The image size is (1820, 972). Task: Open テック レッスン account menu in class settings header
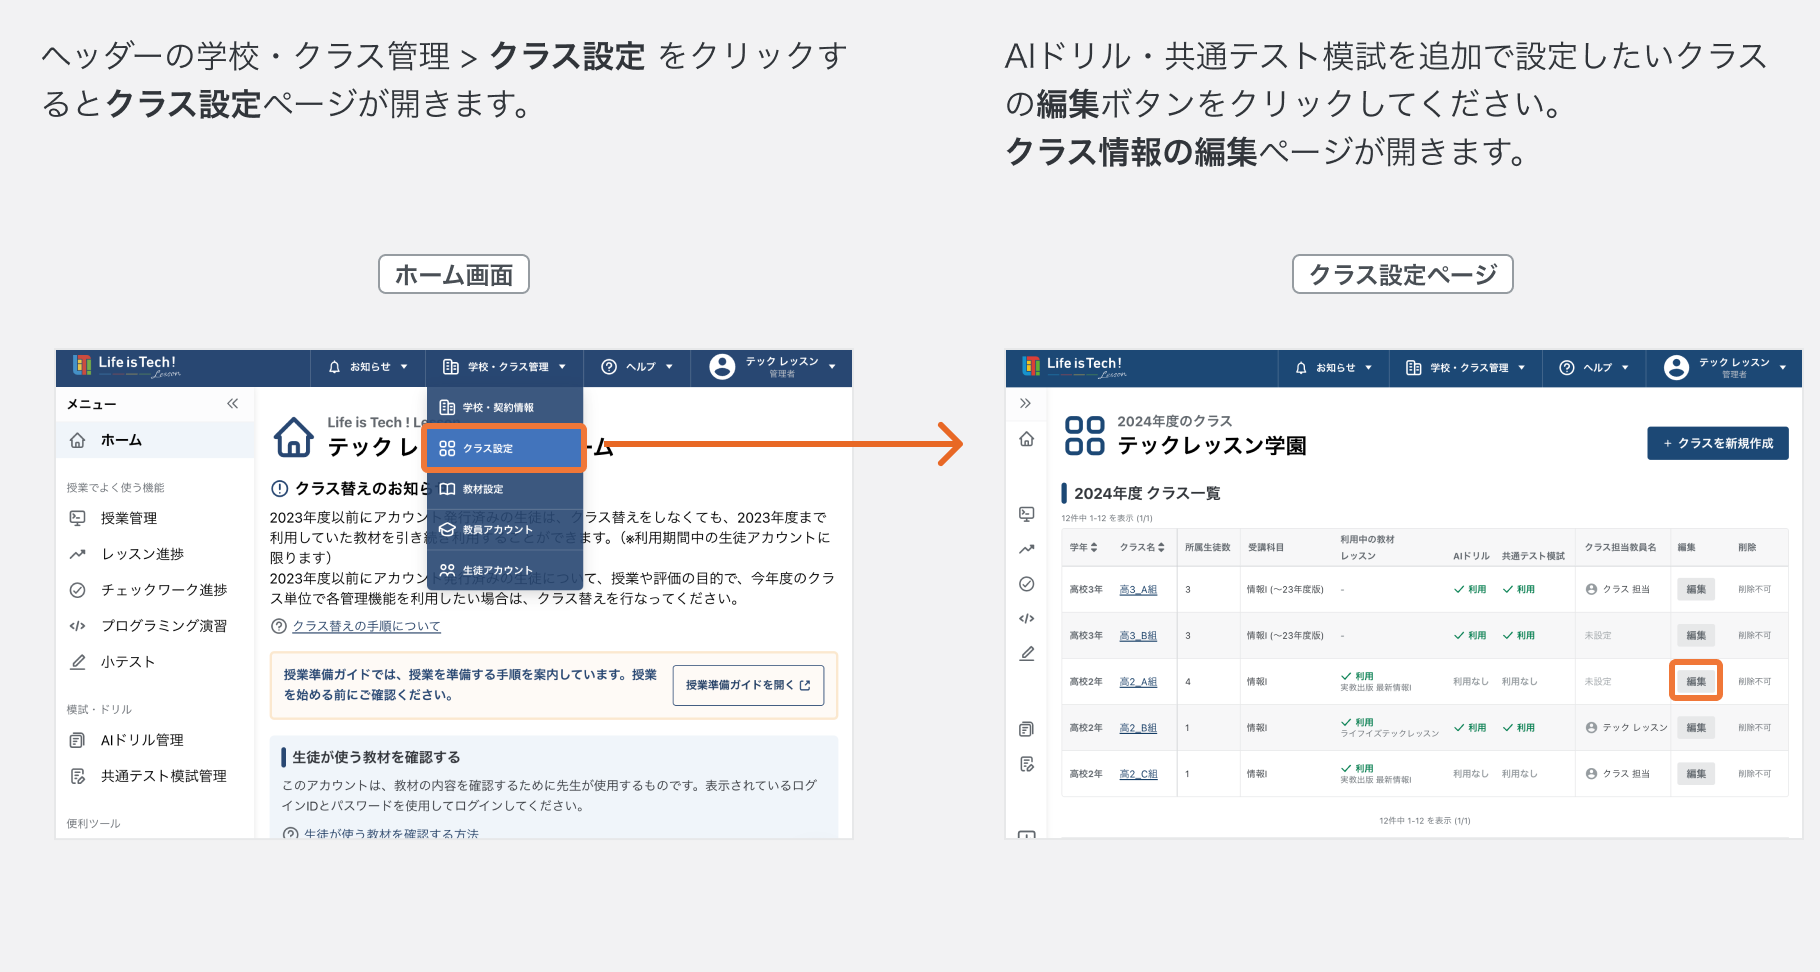(1725, 368)
